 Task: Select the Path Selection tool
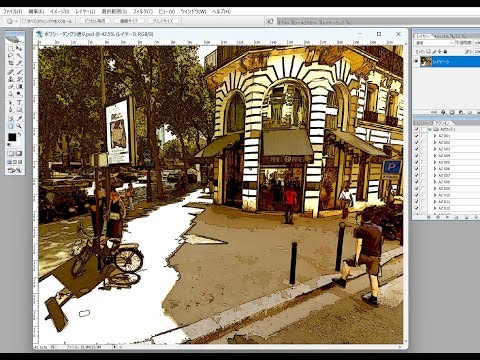11,103
